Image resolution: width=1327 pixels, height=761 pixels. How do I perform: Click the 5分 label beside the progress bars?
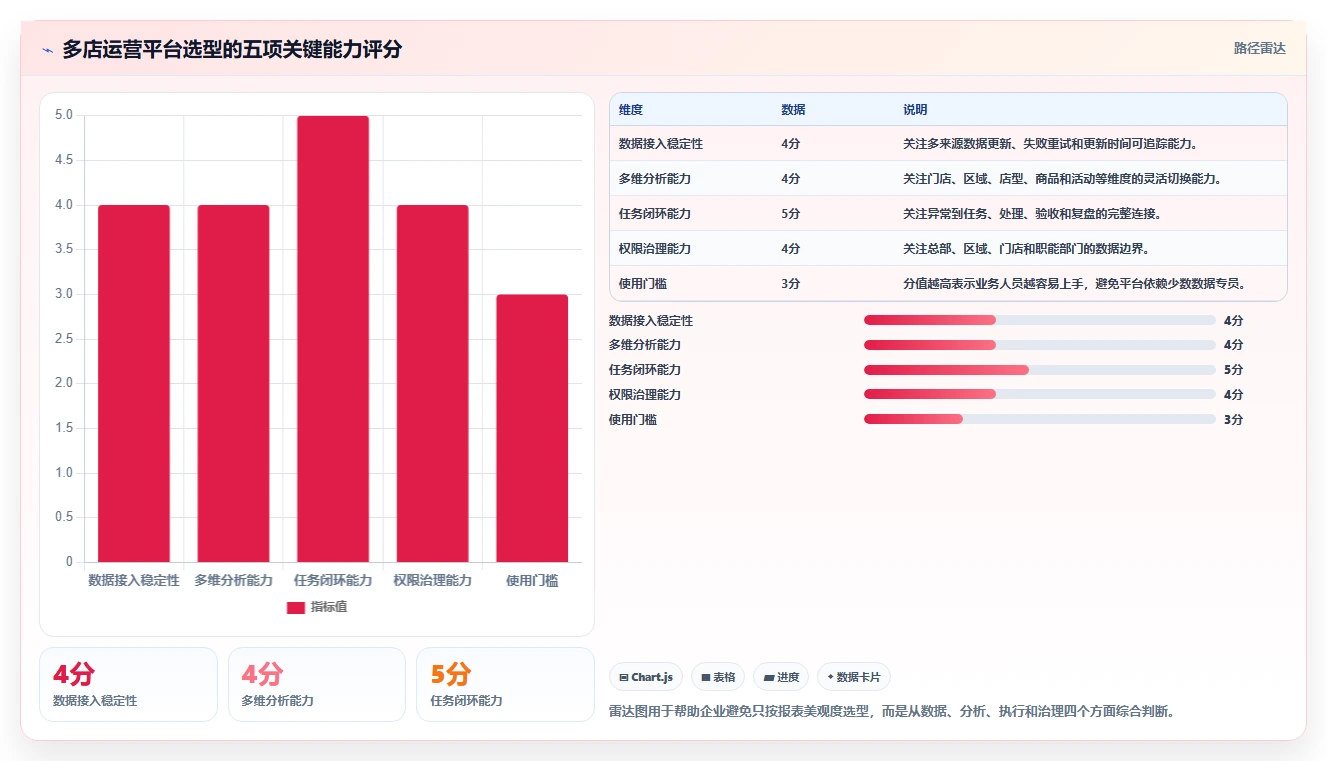(x=1234, y=370)
